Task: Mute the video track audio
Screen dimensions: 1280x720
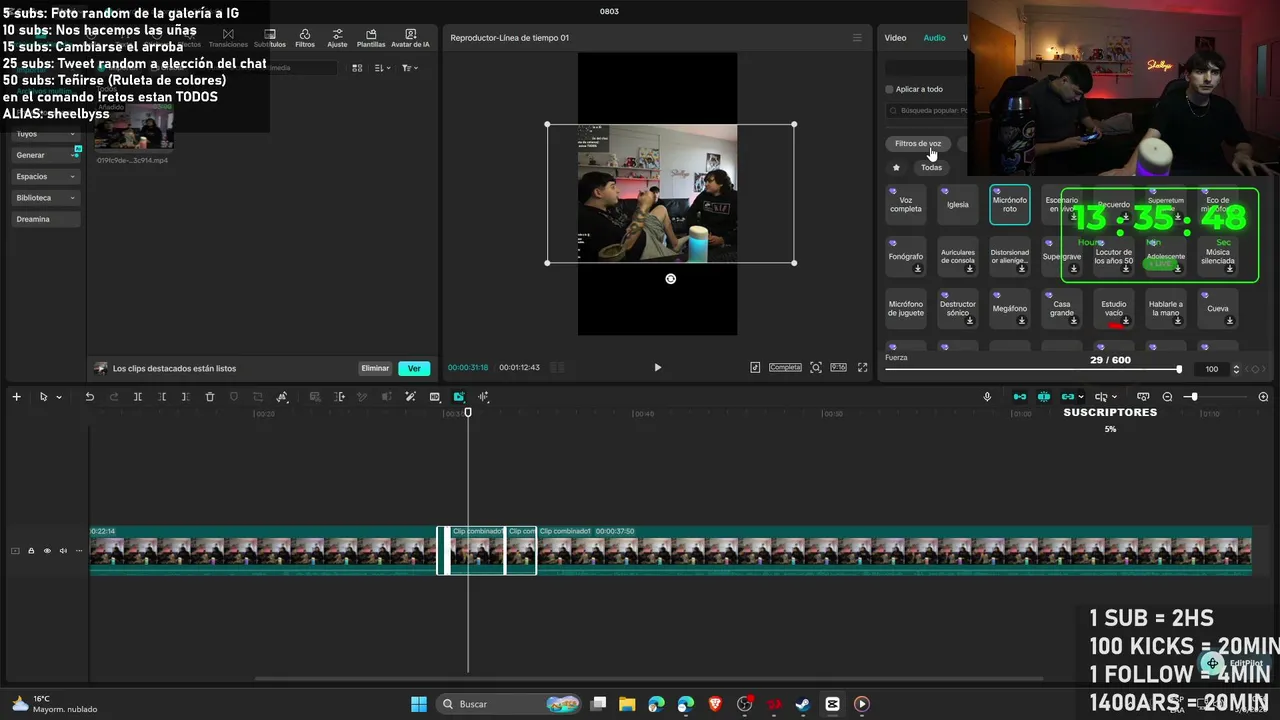Action: (x=63, y=550)
